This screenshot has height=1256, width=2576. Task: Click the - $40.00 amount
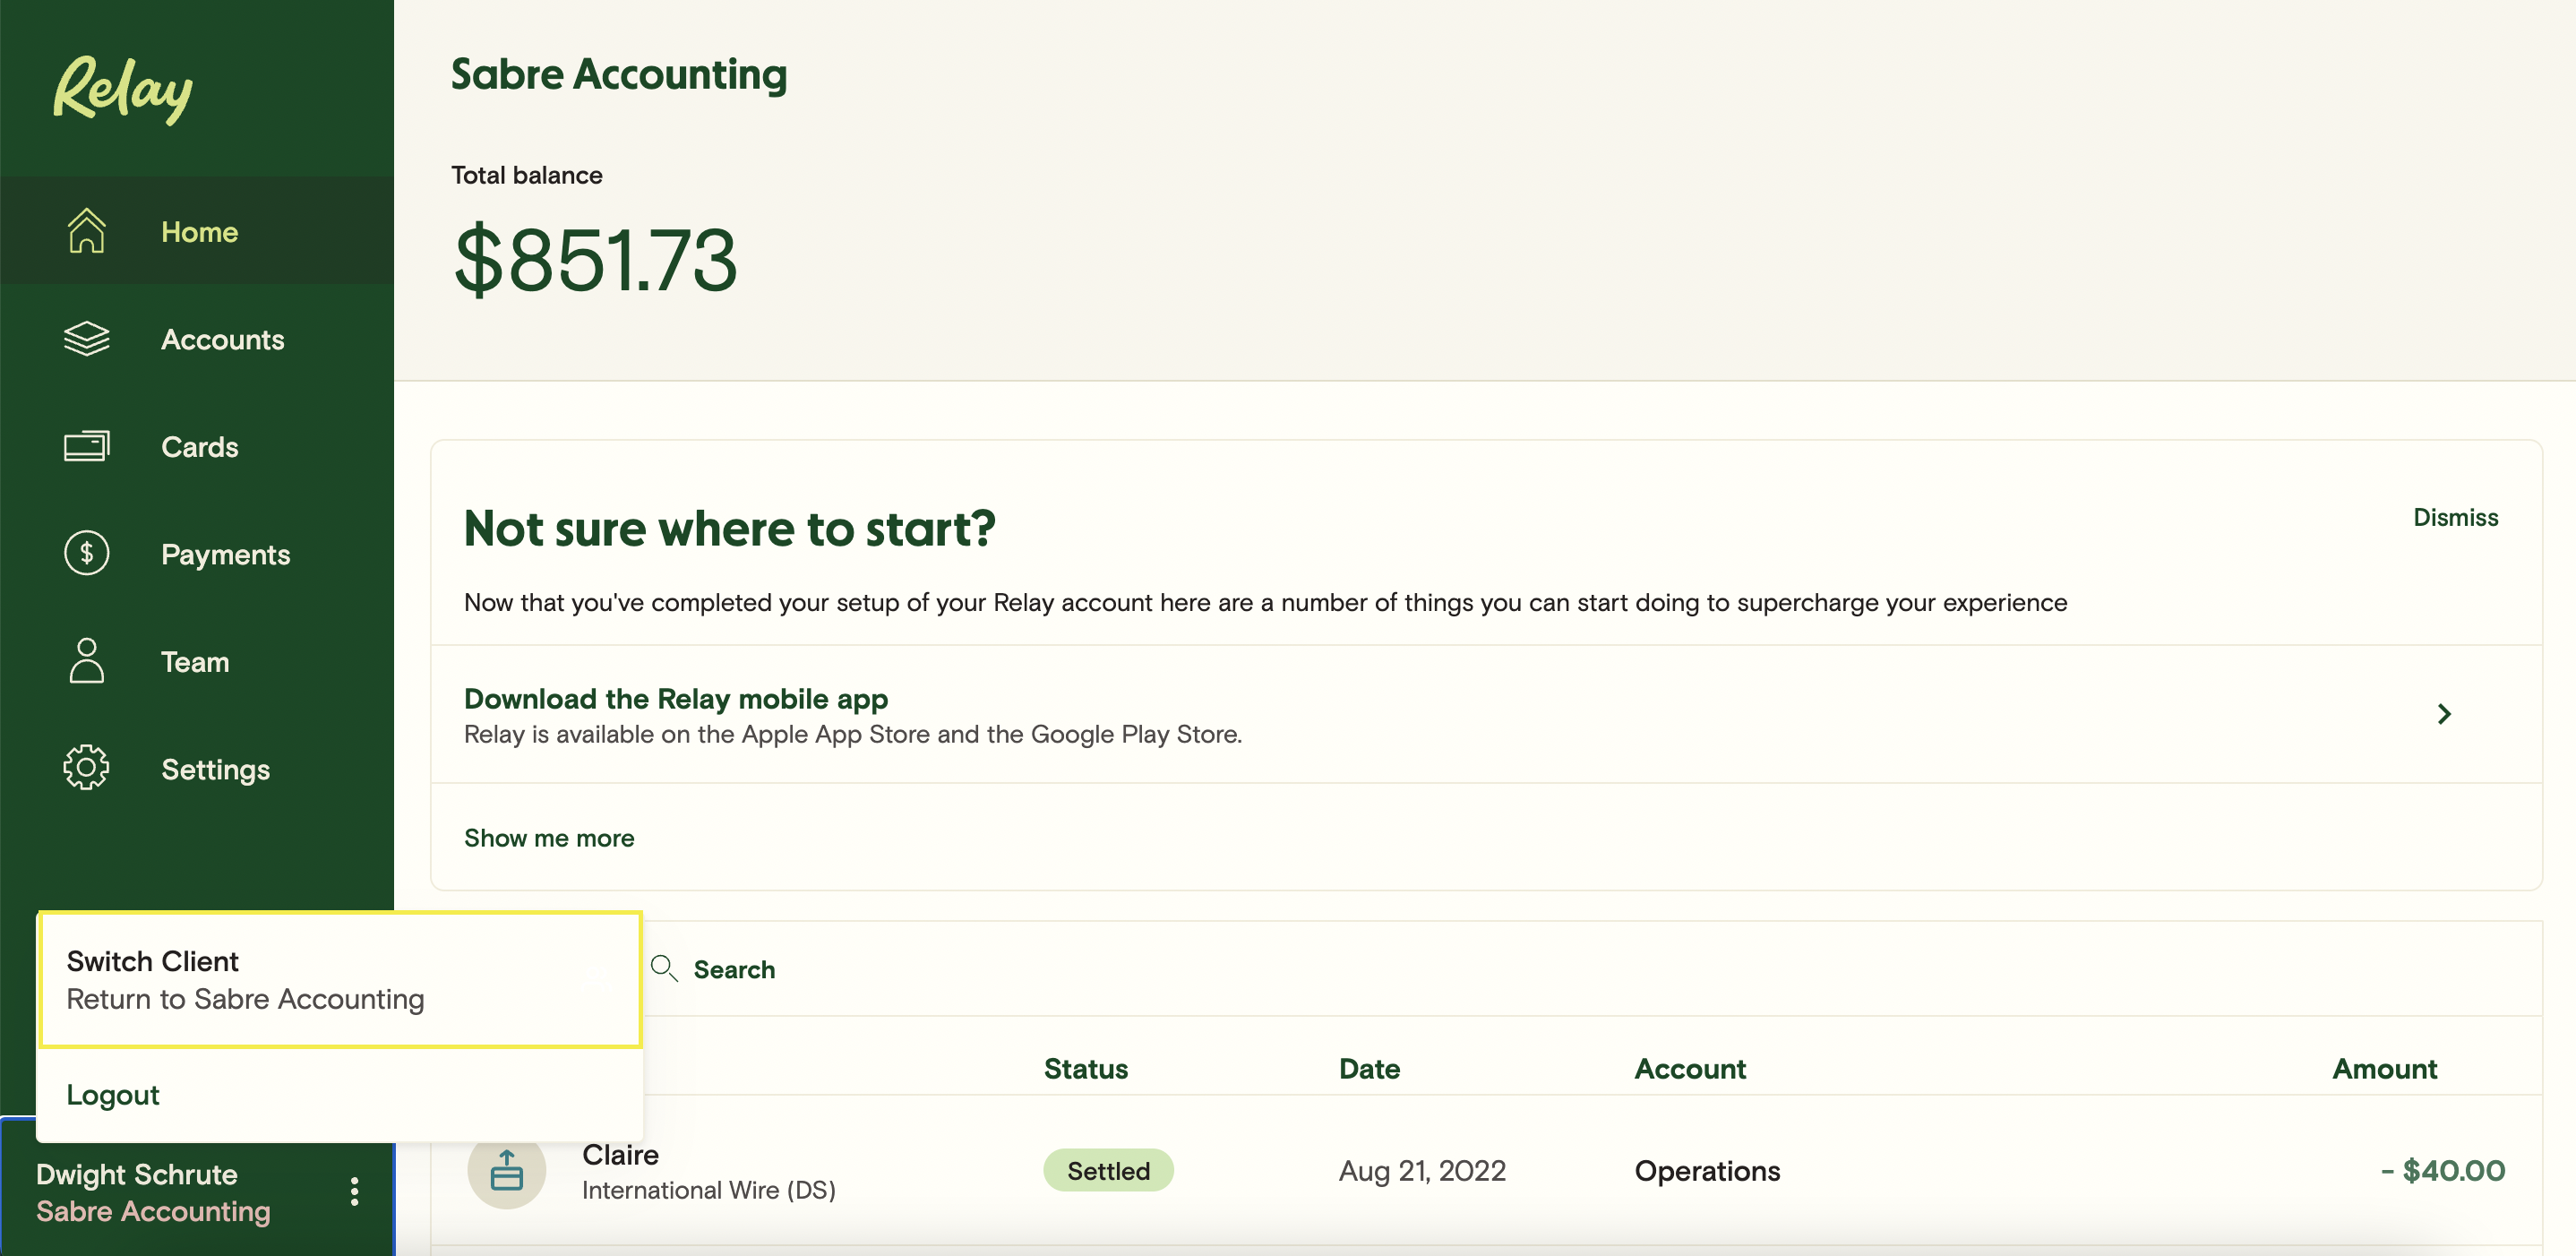(x=2442, y=1170)
